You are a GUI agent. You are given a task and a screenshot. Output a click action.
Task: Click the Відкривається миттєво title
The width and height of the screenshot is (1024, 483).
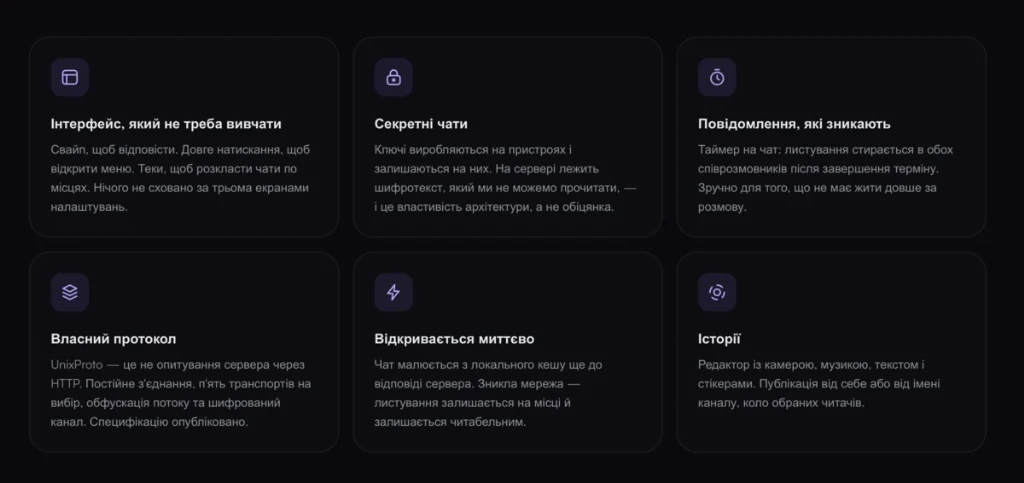point(455,339)
